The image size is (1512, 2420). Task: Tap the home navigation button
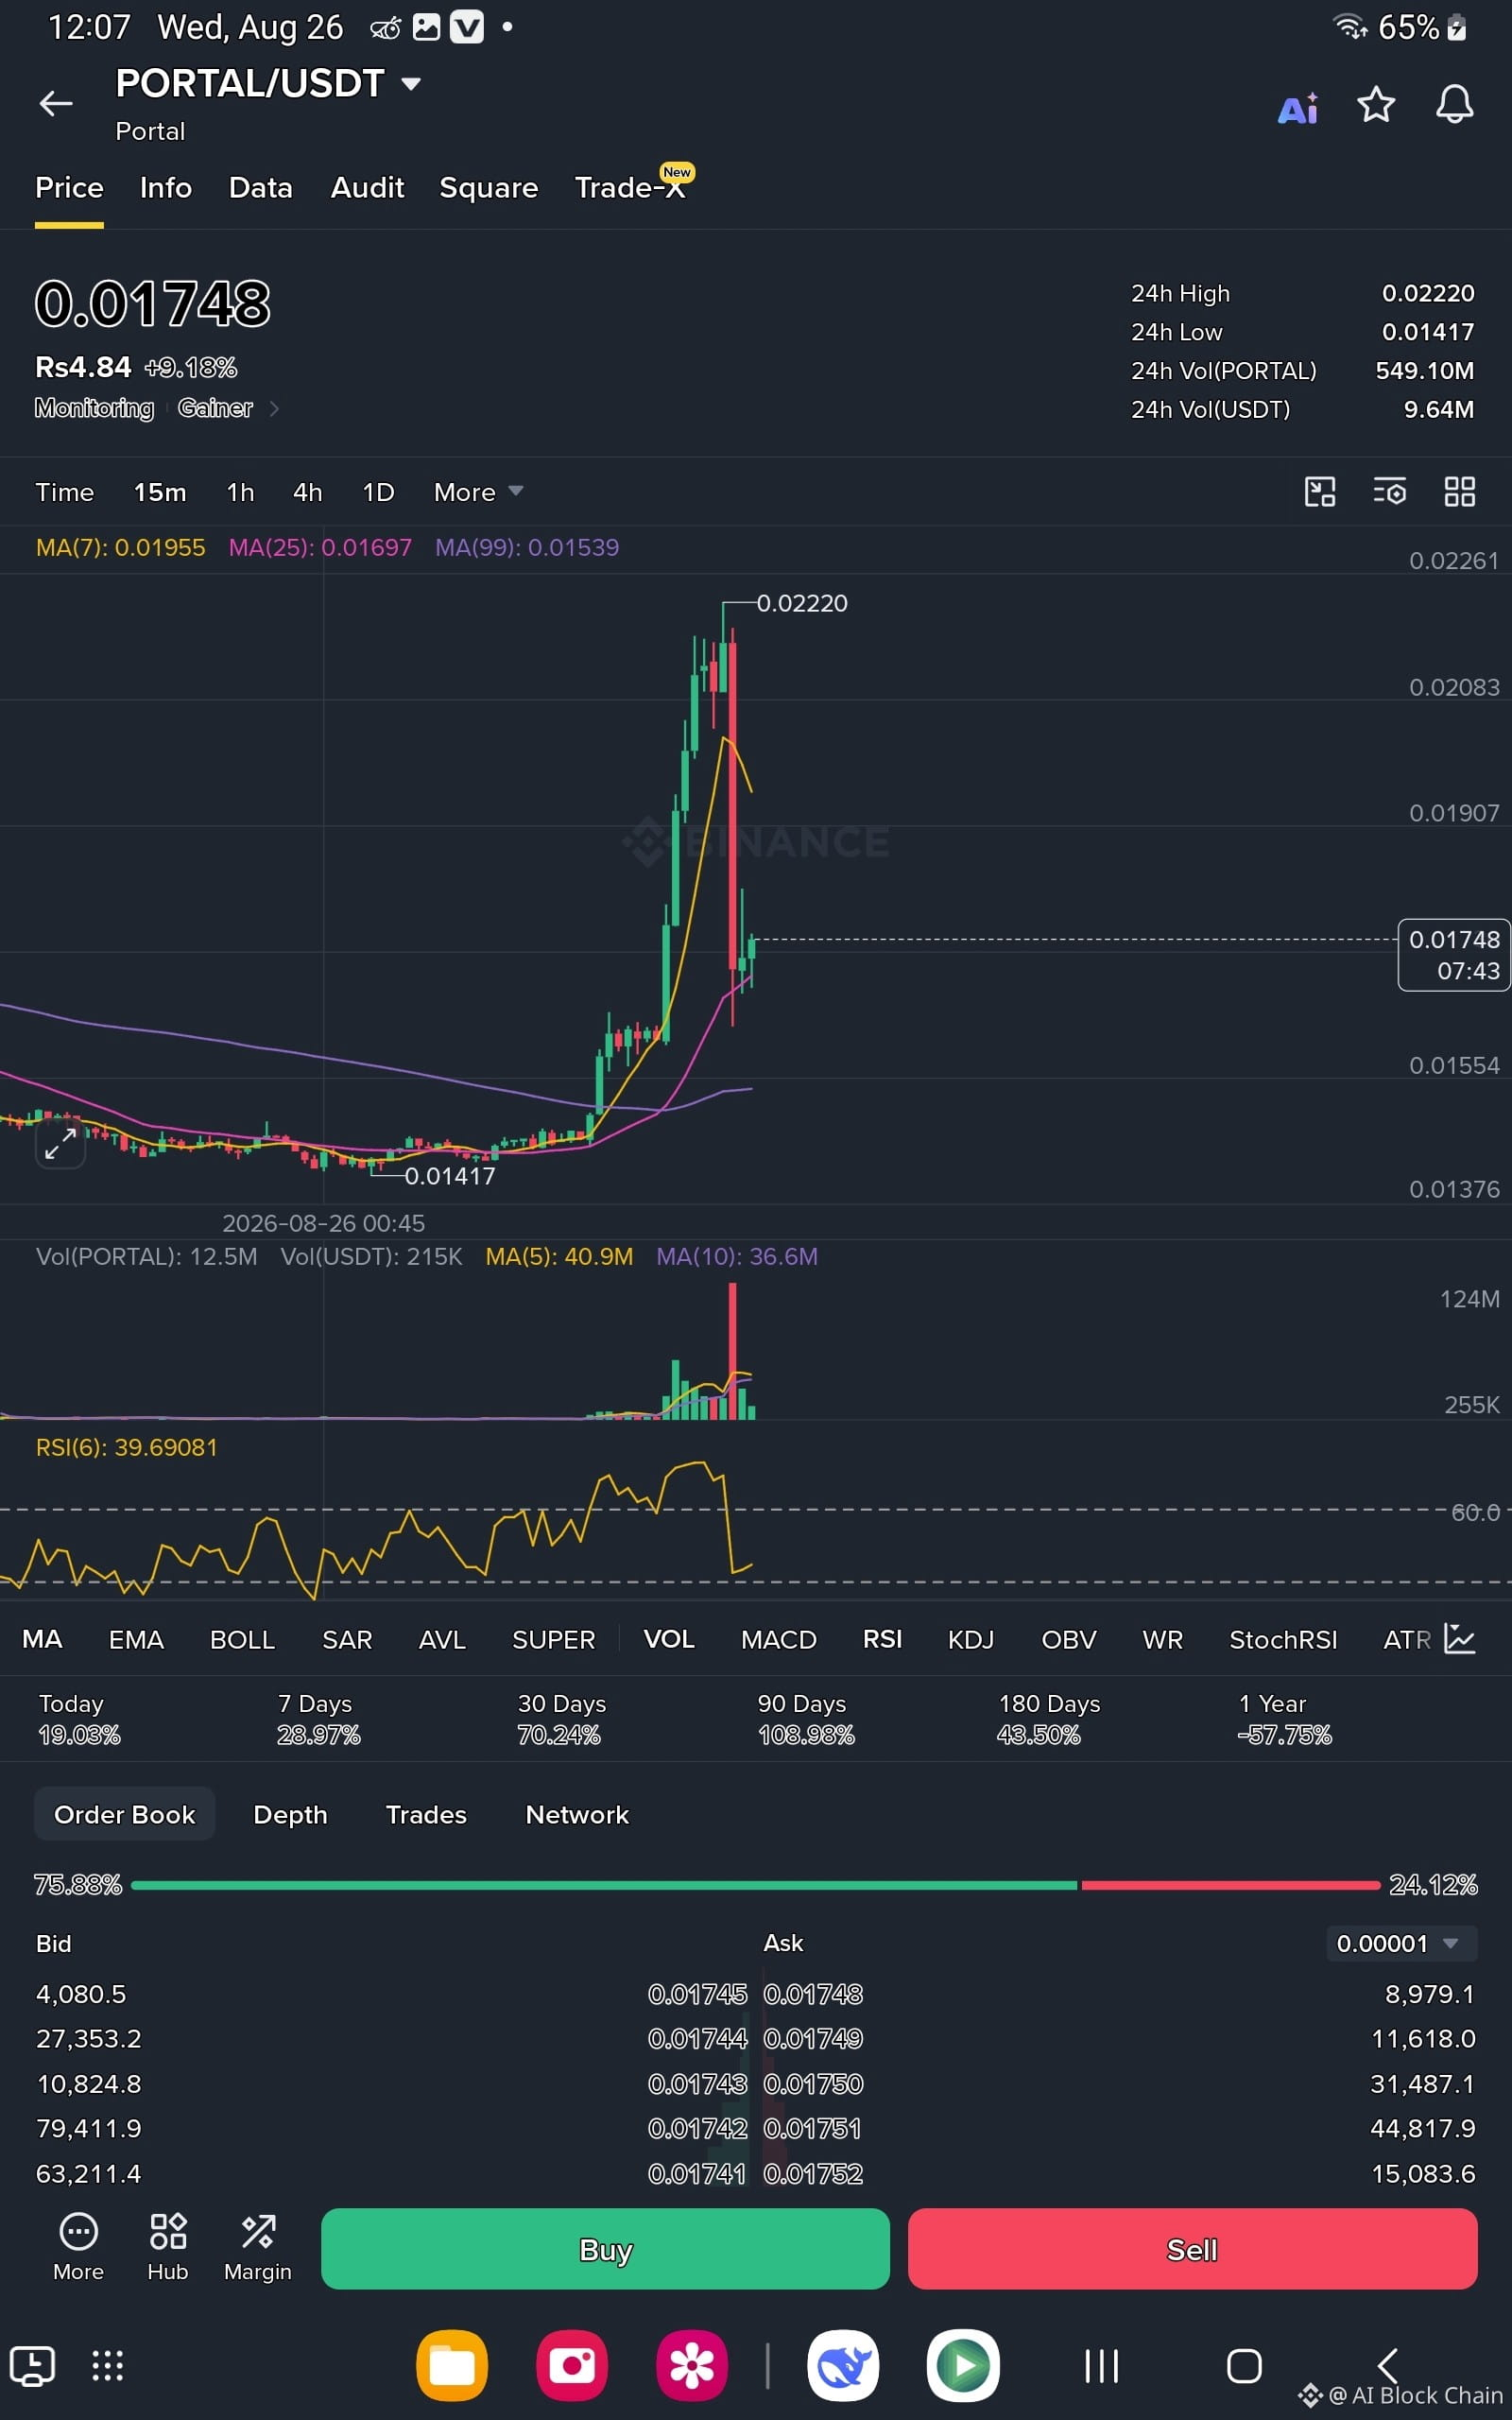1244,2366
